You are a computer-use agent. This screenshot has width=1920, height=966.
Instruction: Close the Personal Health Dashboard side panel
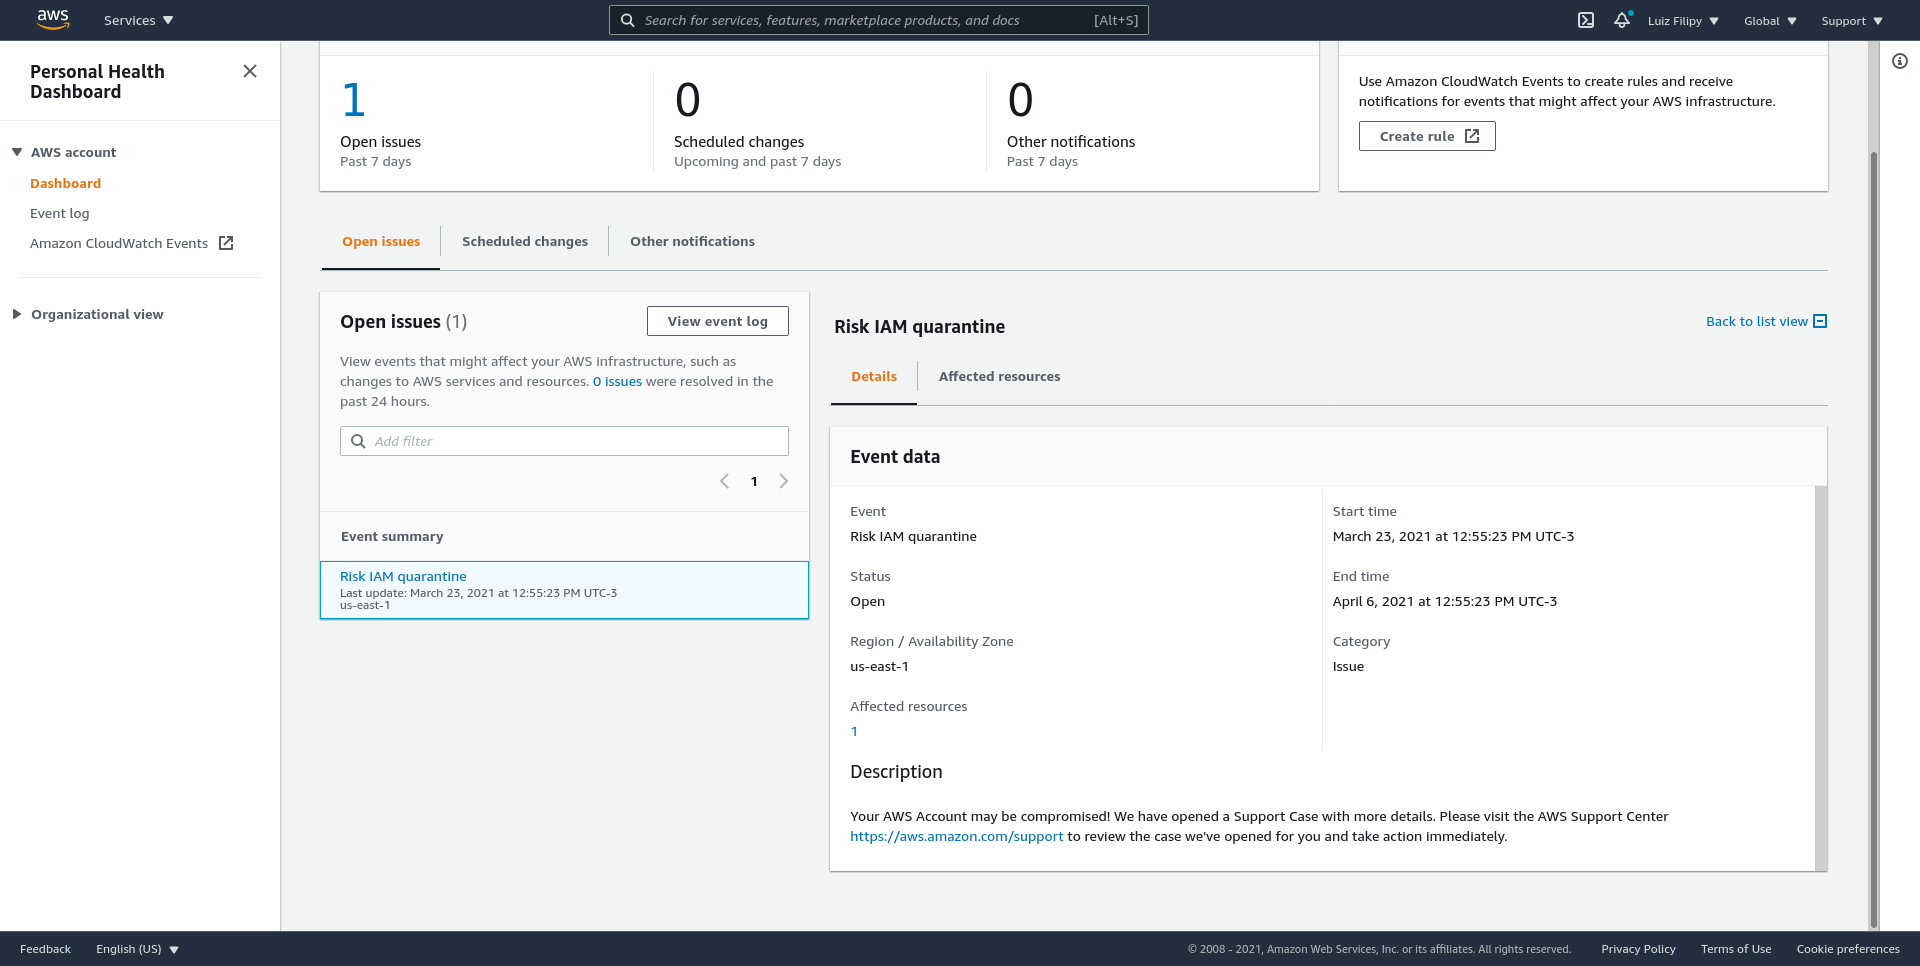click(x=250, y=71)
